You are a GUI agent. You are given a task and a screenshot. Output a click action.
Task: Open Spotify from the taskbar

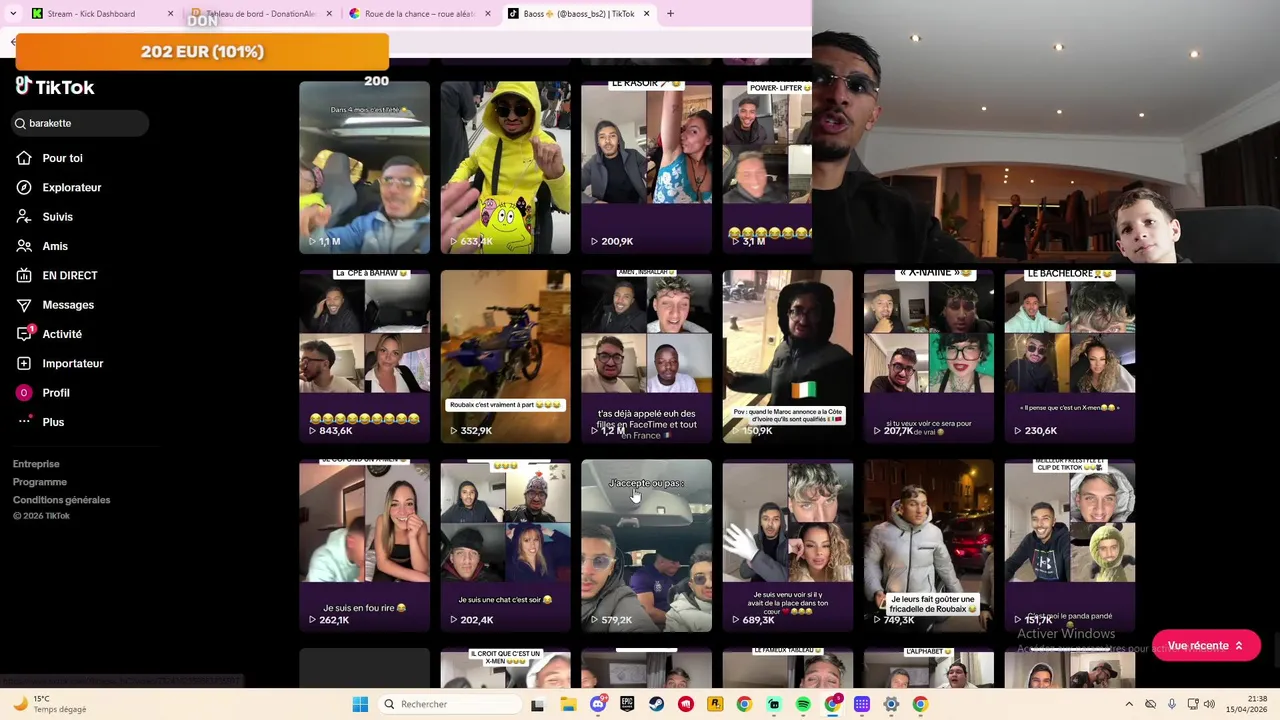click(x=803, y=704)
